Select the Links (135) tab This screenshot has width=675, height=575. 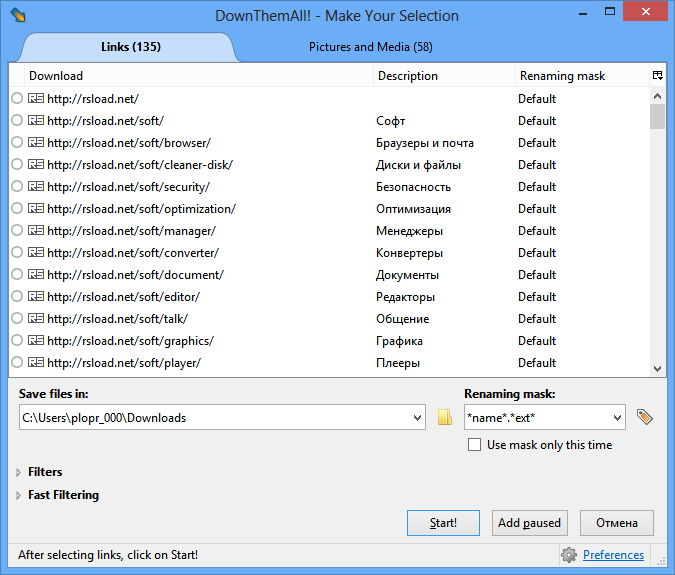coord(131,47)
